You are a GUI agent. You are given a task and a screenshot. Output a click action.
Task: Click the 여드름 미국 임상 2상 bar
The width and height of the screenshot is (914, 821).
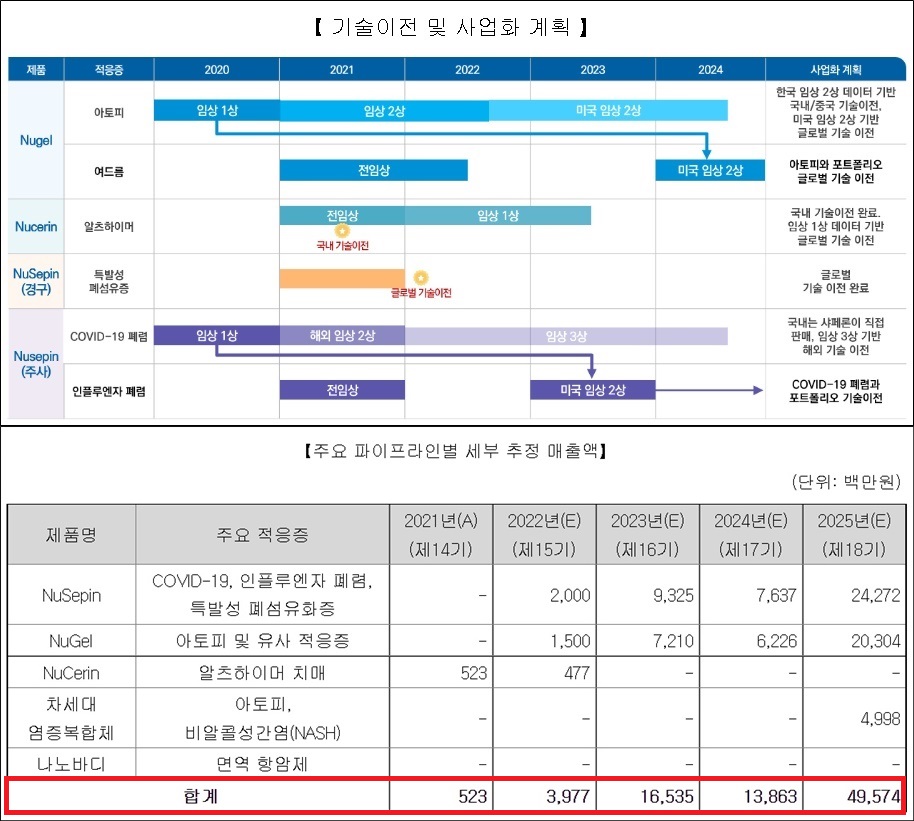(x=710, y=170)
